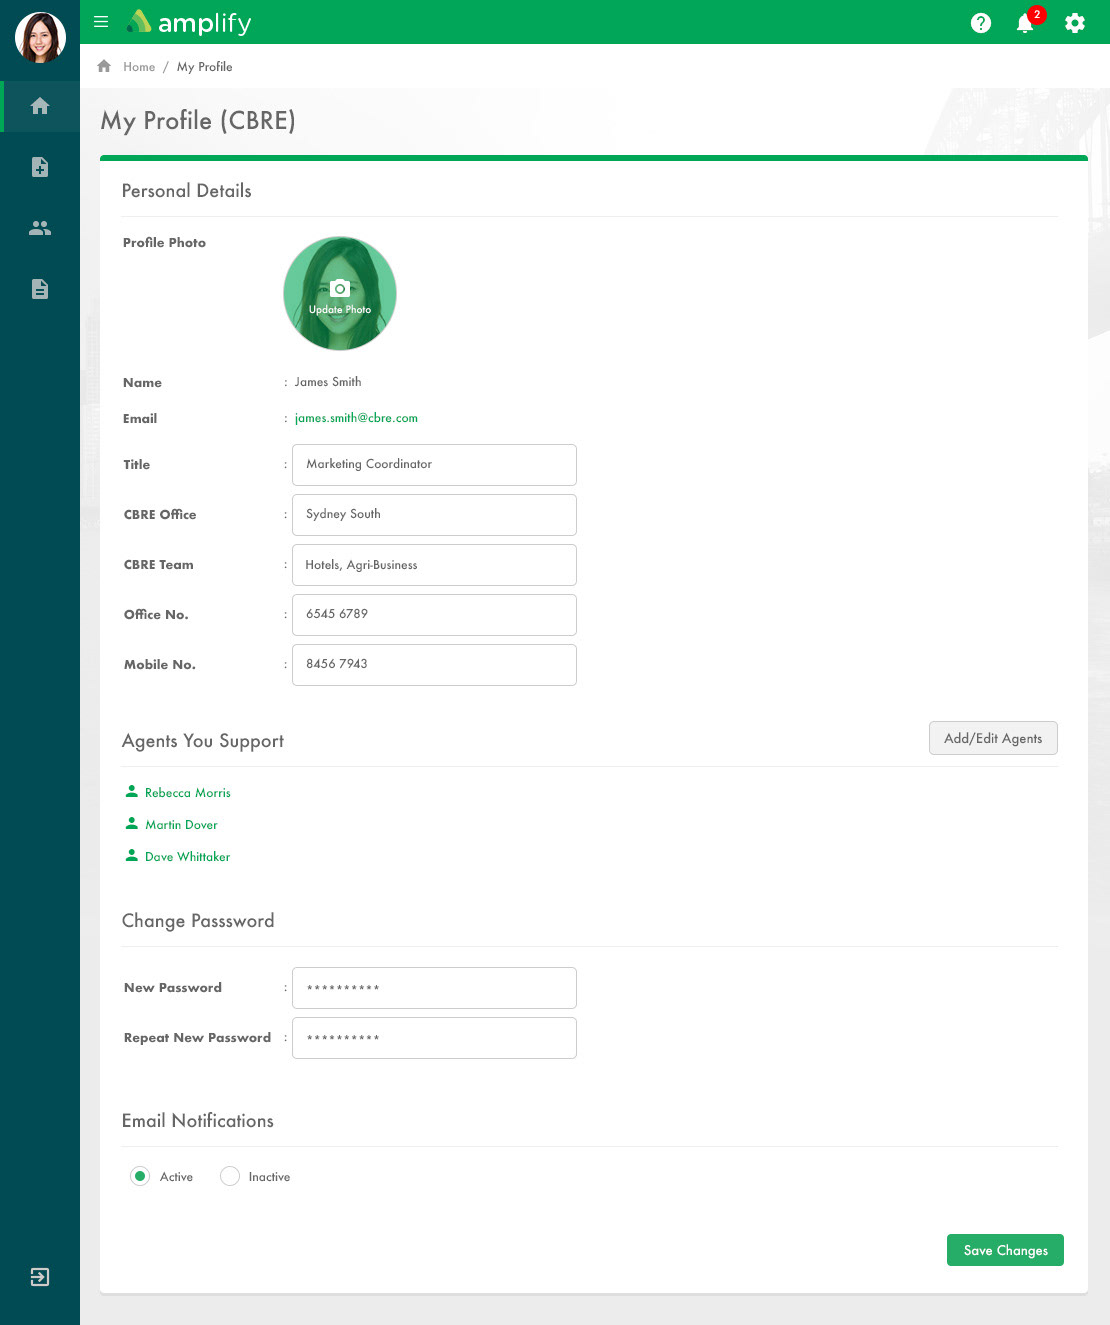Screen dimensions: 1110x1325
Task: Click the Personal Details heading
Action: [187, 191]
